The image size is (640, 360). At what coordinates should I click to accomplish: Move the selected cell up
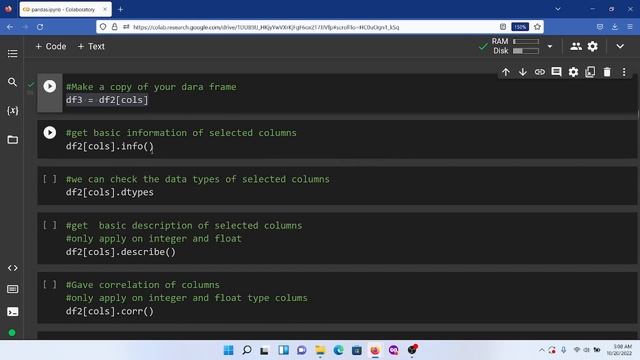coord(506,72)
